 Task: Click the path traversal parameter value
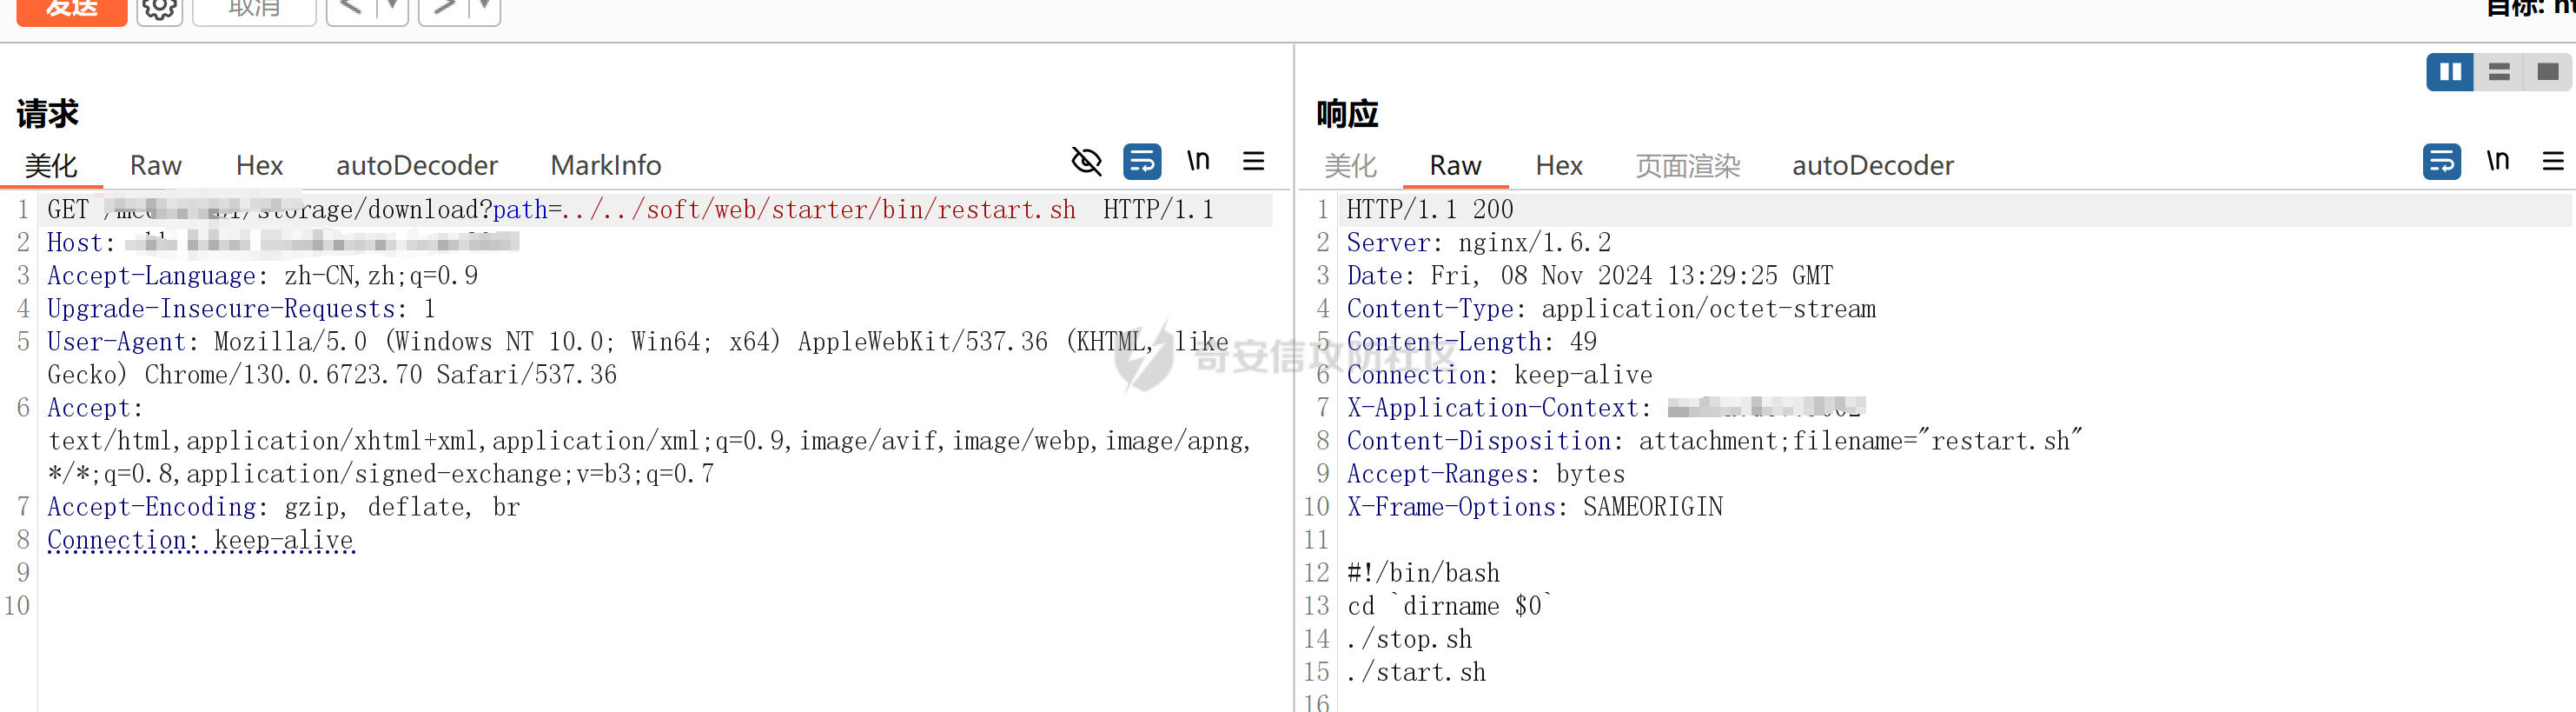(818, 209)
